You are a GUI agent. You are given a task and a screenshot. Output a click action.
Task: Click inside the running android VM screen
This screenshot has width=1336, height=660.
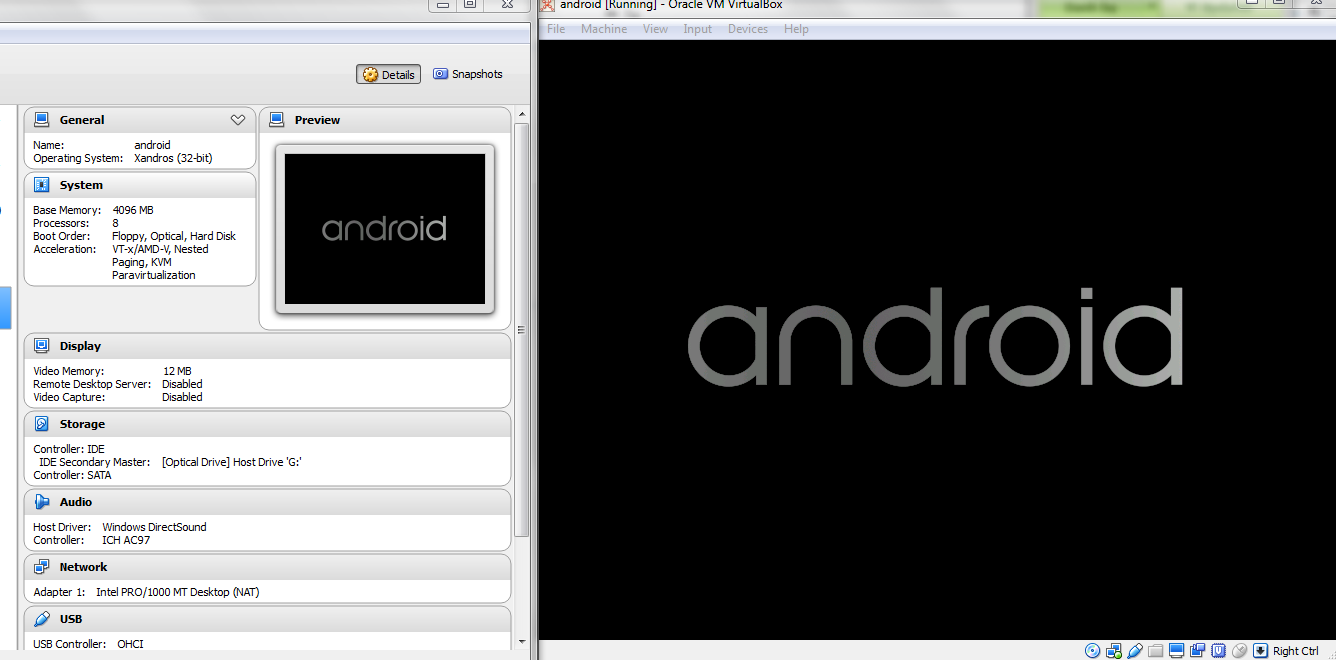point(937,340)
